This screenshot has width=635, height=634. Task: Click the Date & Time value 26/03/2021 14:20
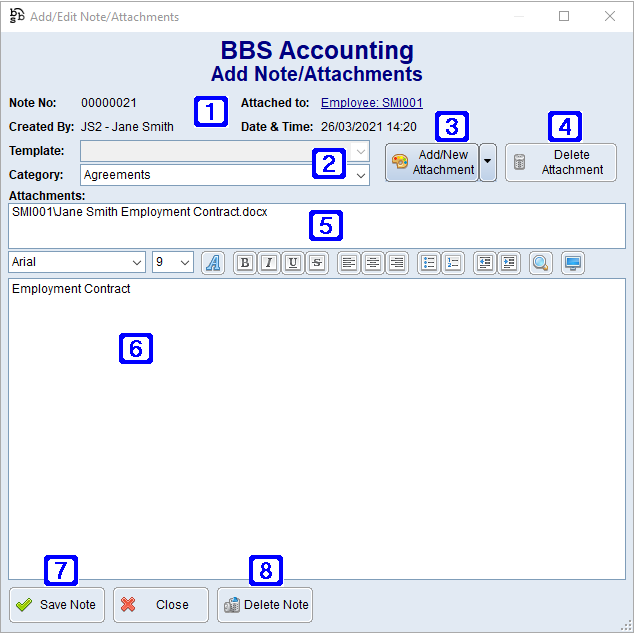(x=369, y=127)
